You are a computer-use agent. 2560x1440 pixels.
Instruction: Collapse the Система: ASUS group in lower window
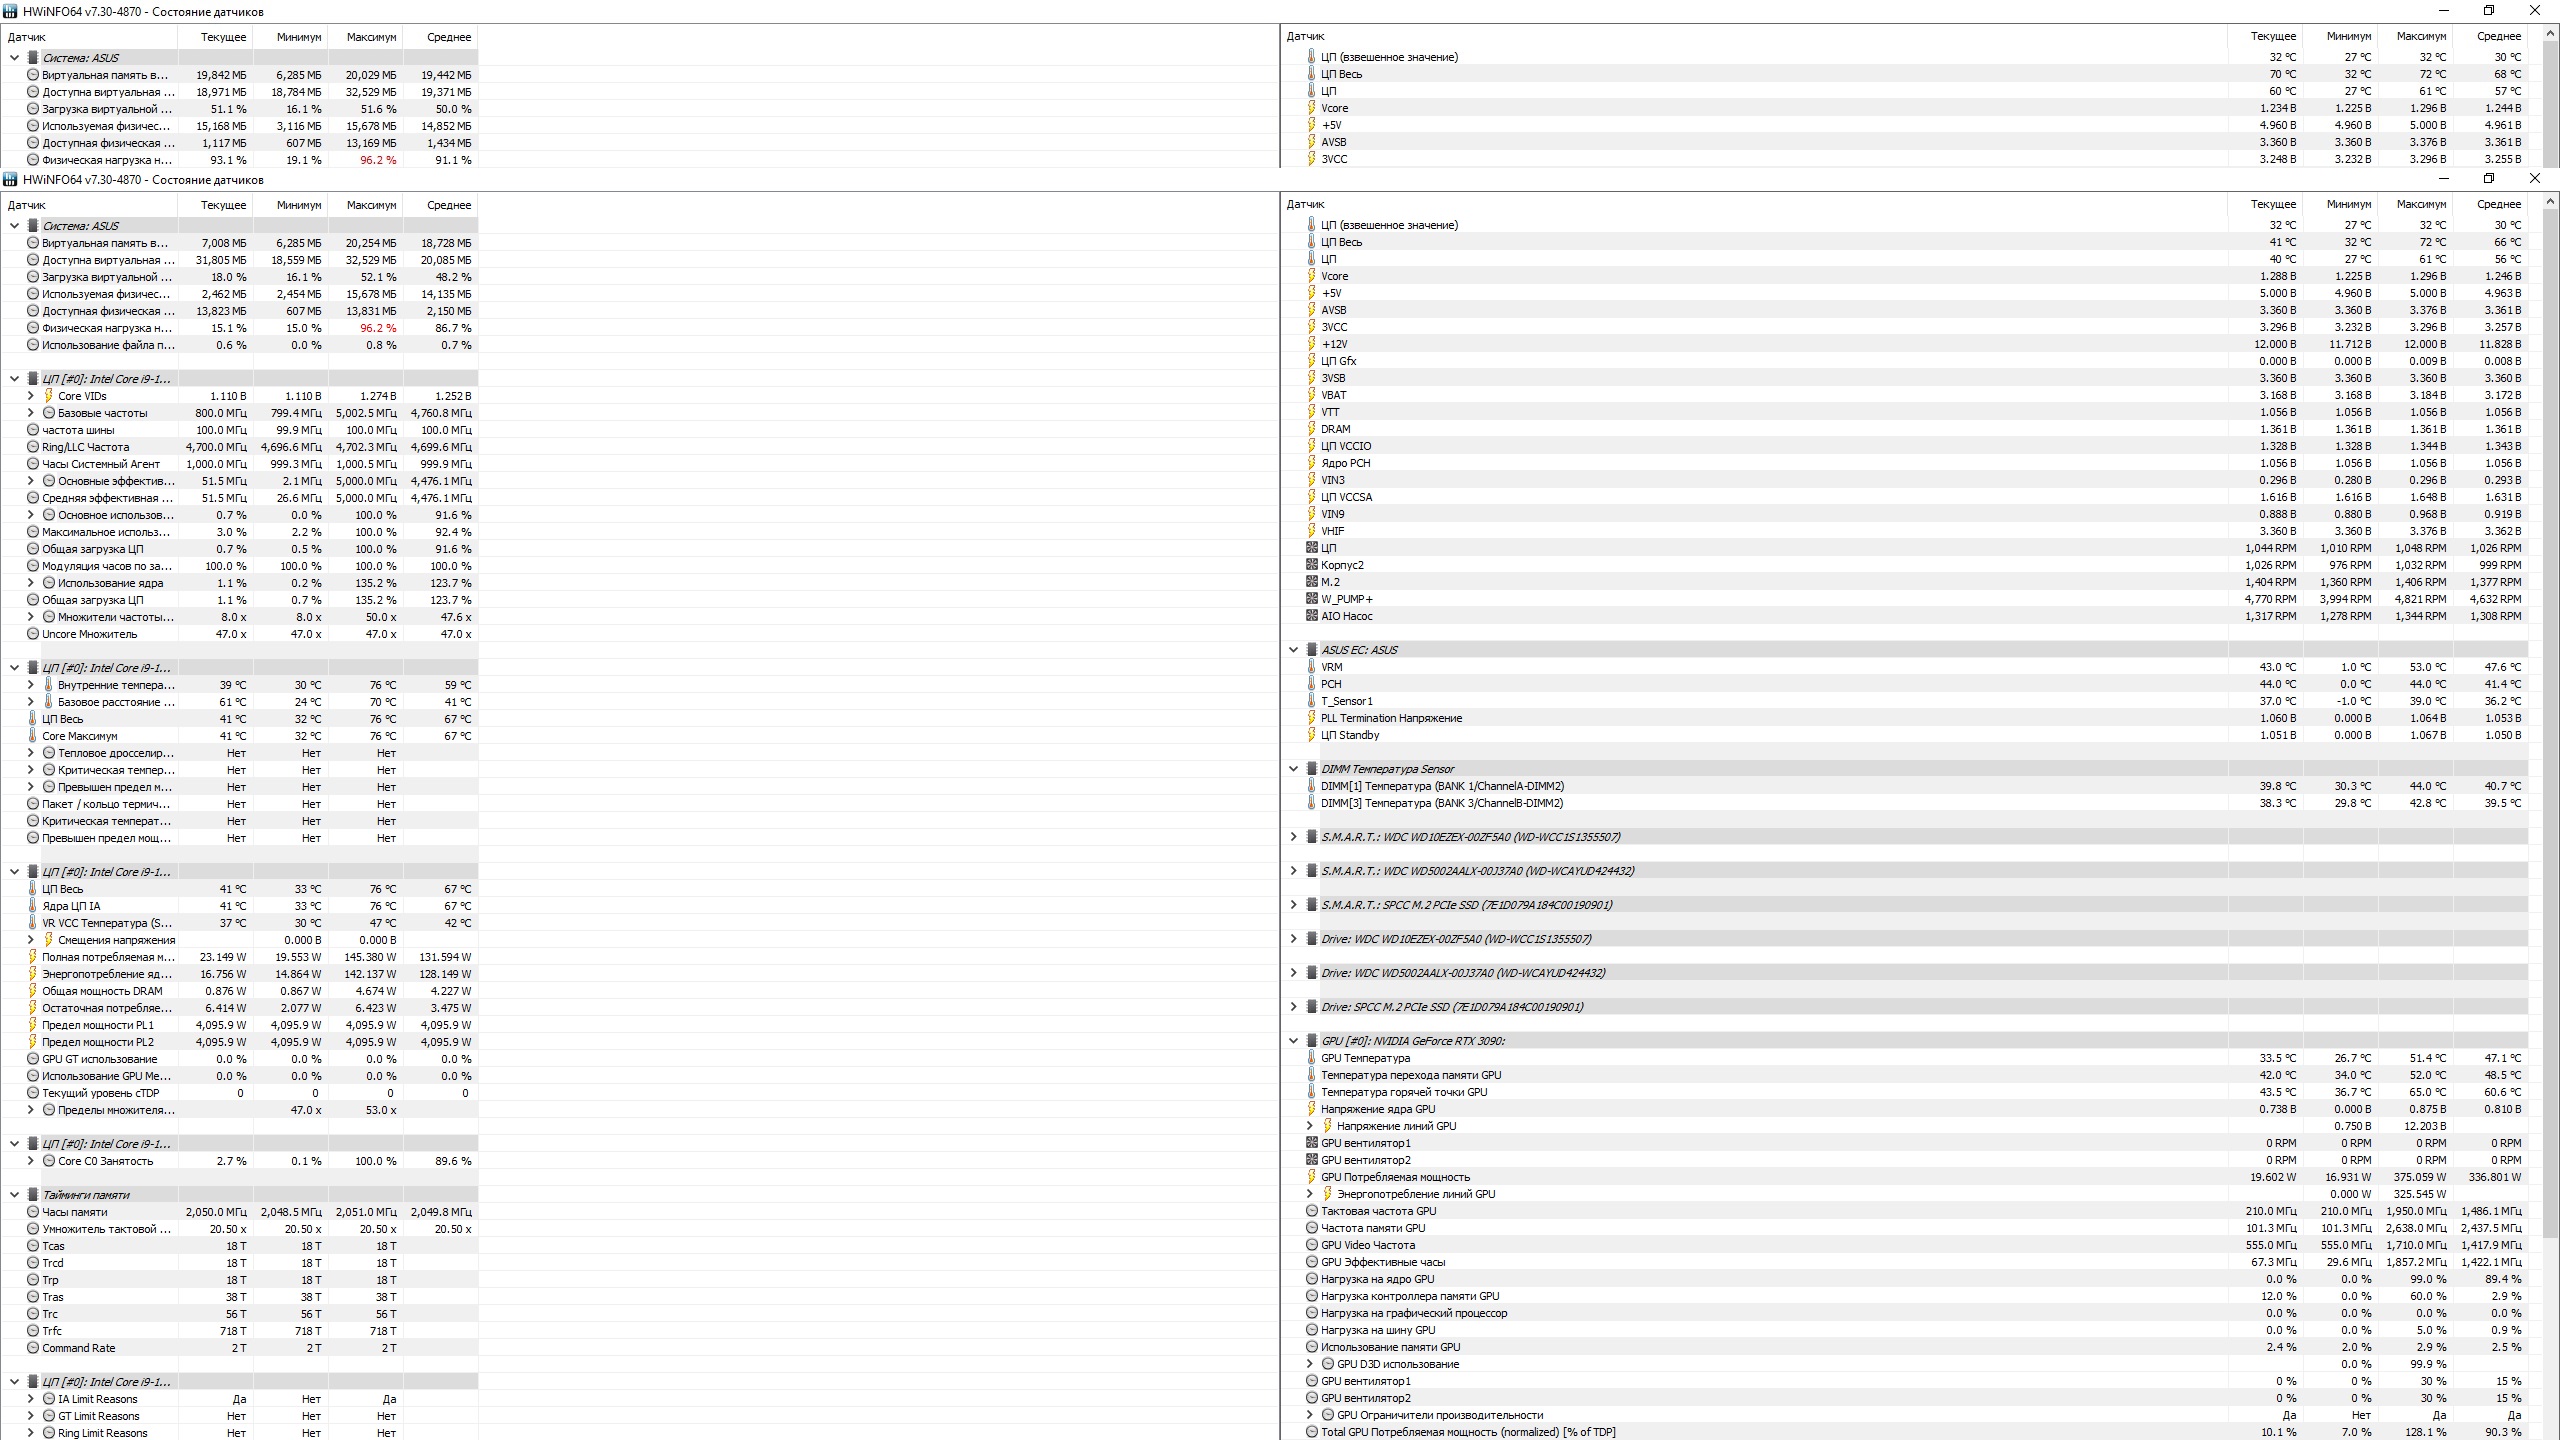coord(15,226)
